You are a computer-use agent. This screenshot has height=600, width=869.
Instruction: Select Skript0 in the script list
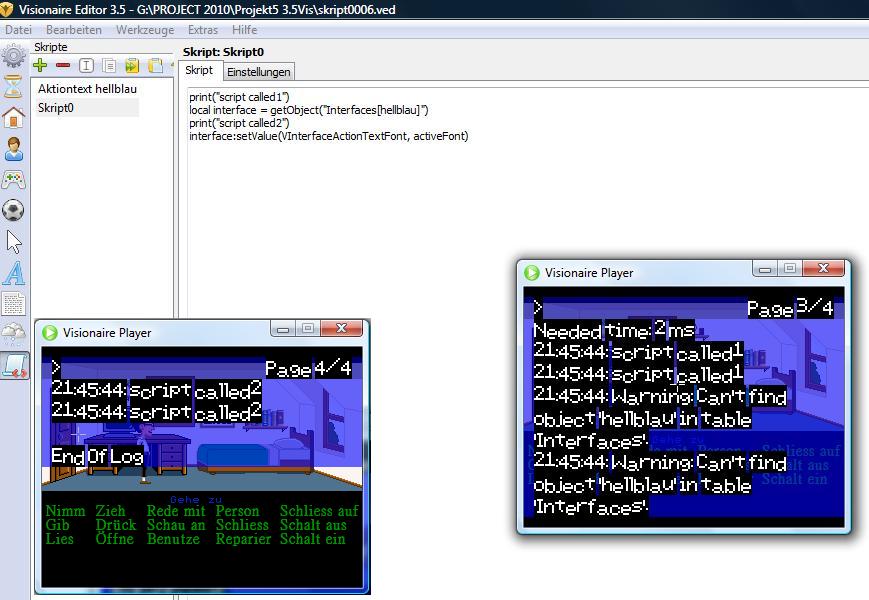click(x=55, y=107)
